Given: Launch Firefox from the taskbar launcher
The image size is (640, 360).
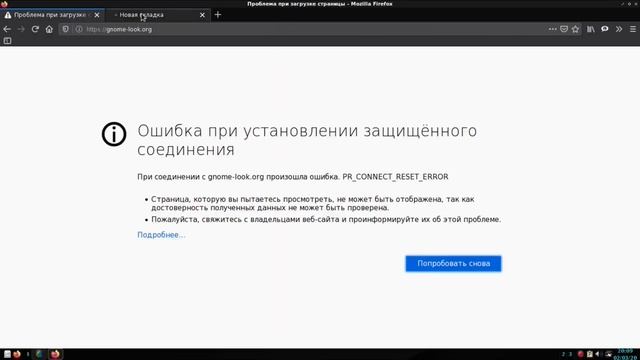Looking at the screenshot, I should point(17,354).
